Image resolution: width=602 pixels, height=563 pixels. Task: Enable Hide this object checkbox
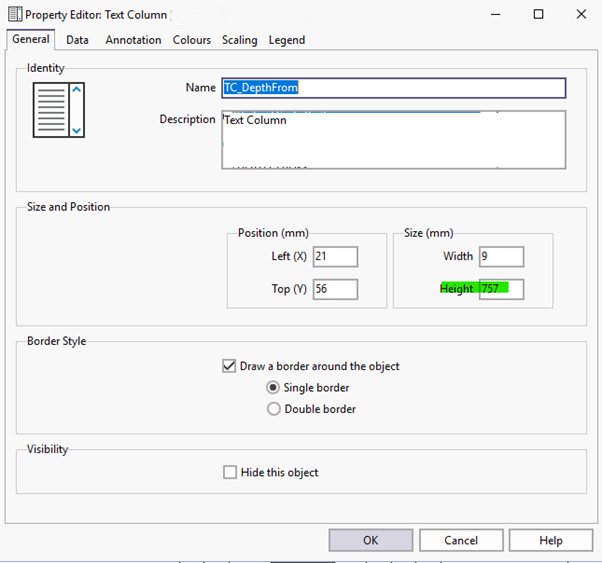click(231, 472)
